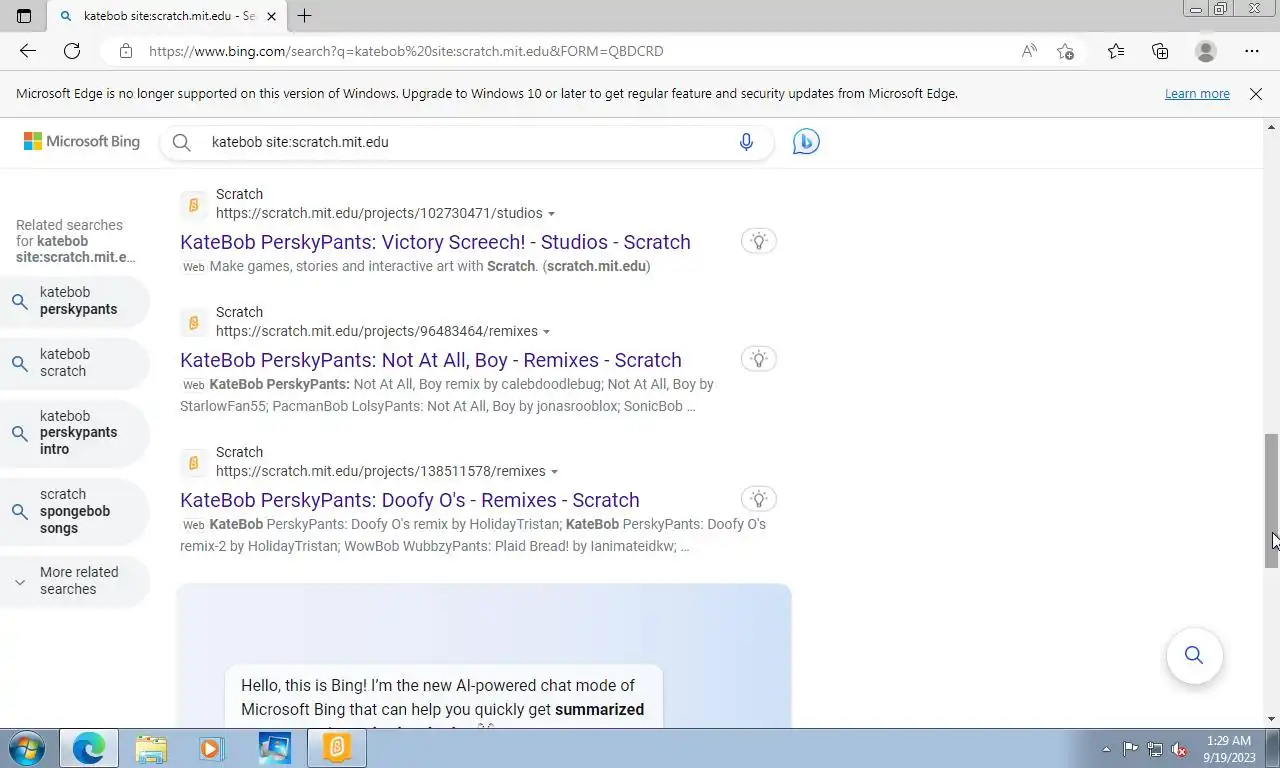The width and height of the screenshot is (1280, 768).
Task: Expand URL dropdown for projects/96483464/remixes
Action: pos(546,332)
